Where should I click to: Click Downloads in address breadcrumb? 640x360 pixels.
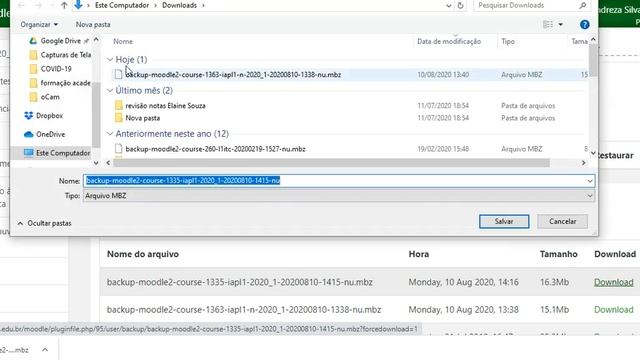click(x=179, y=5)
